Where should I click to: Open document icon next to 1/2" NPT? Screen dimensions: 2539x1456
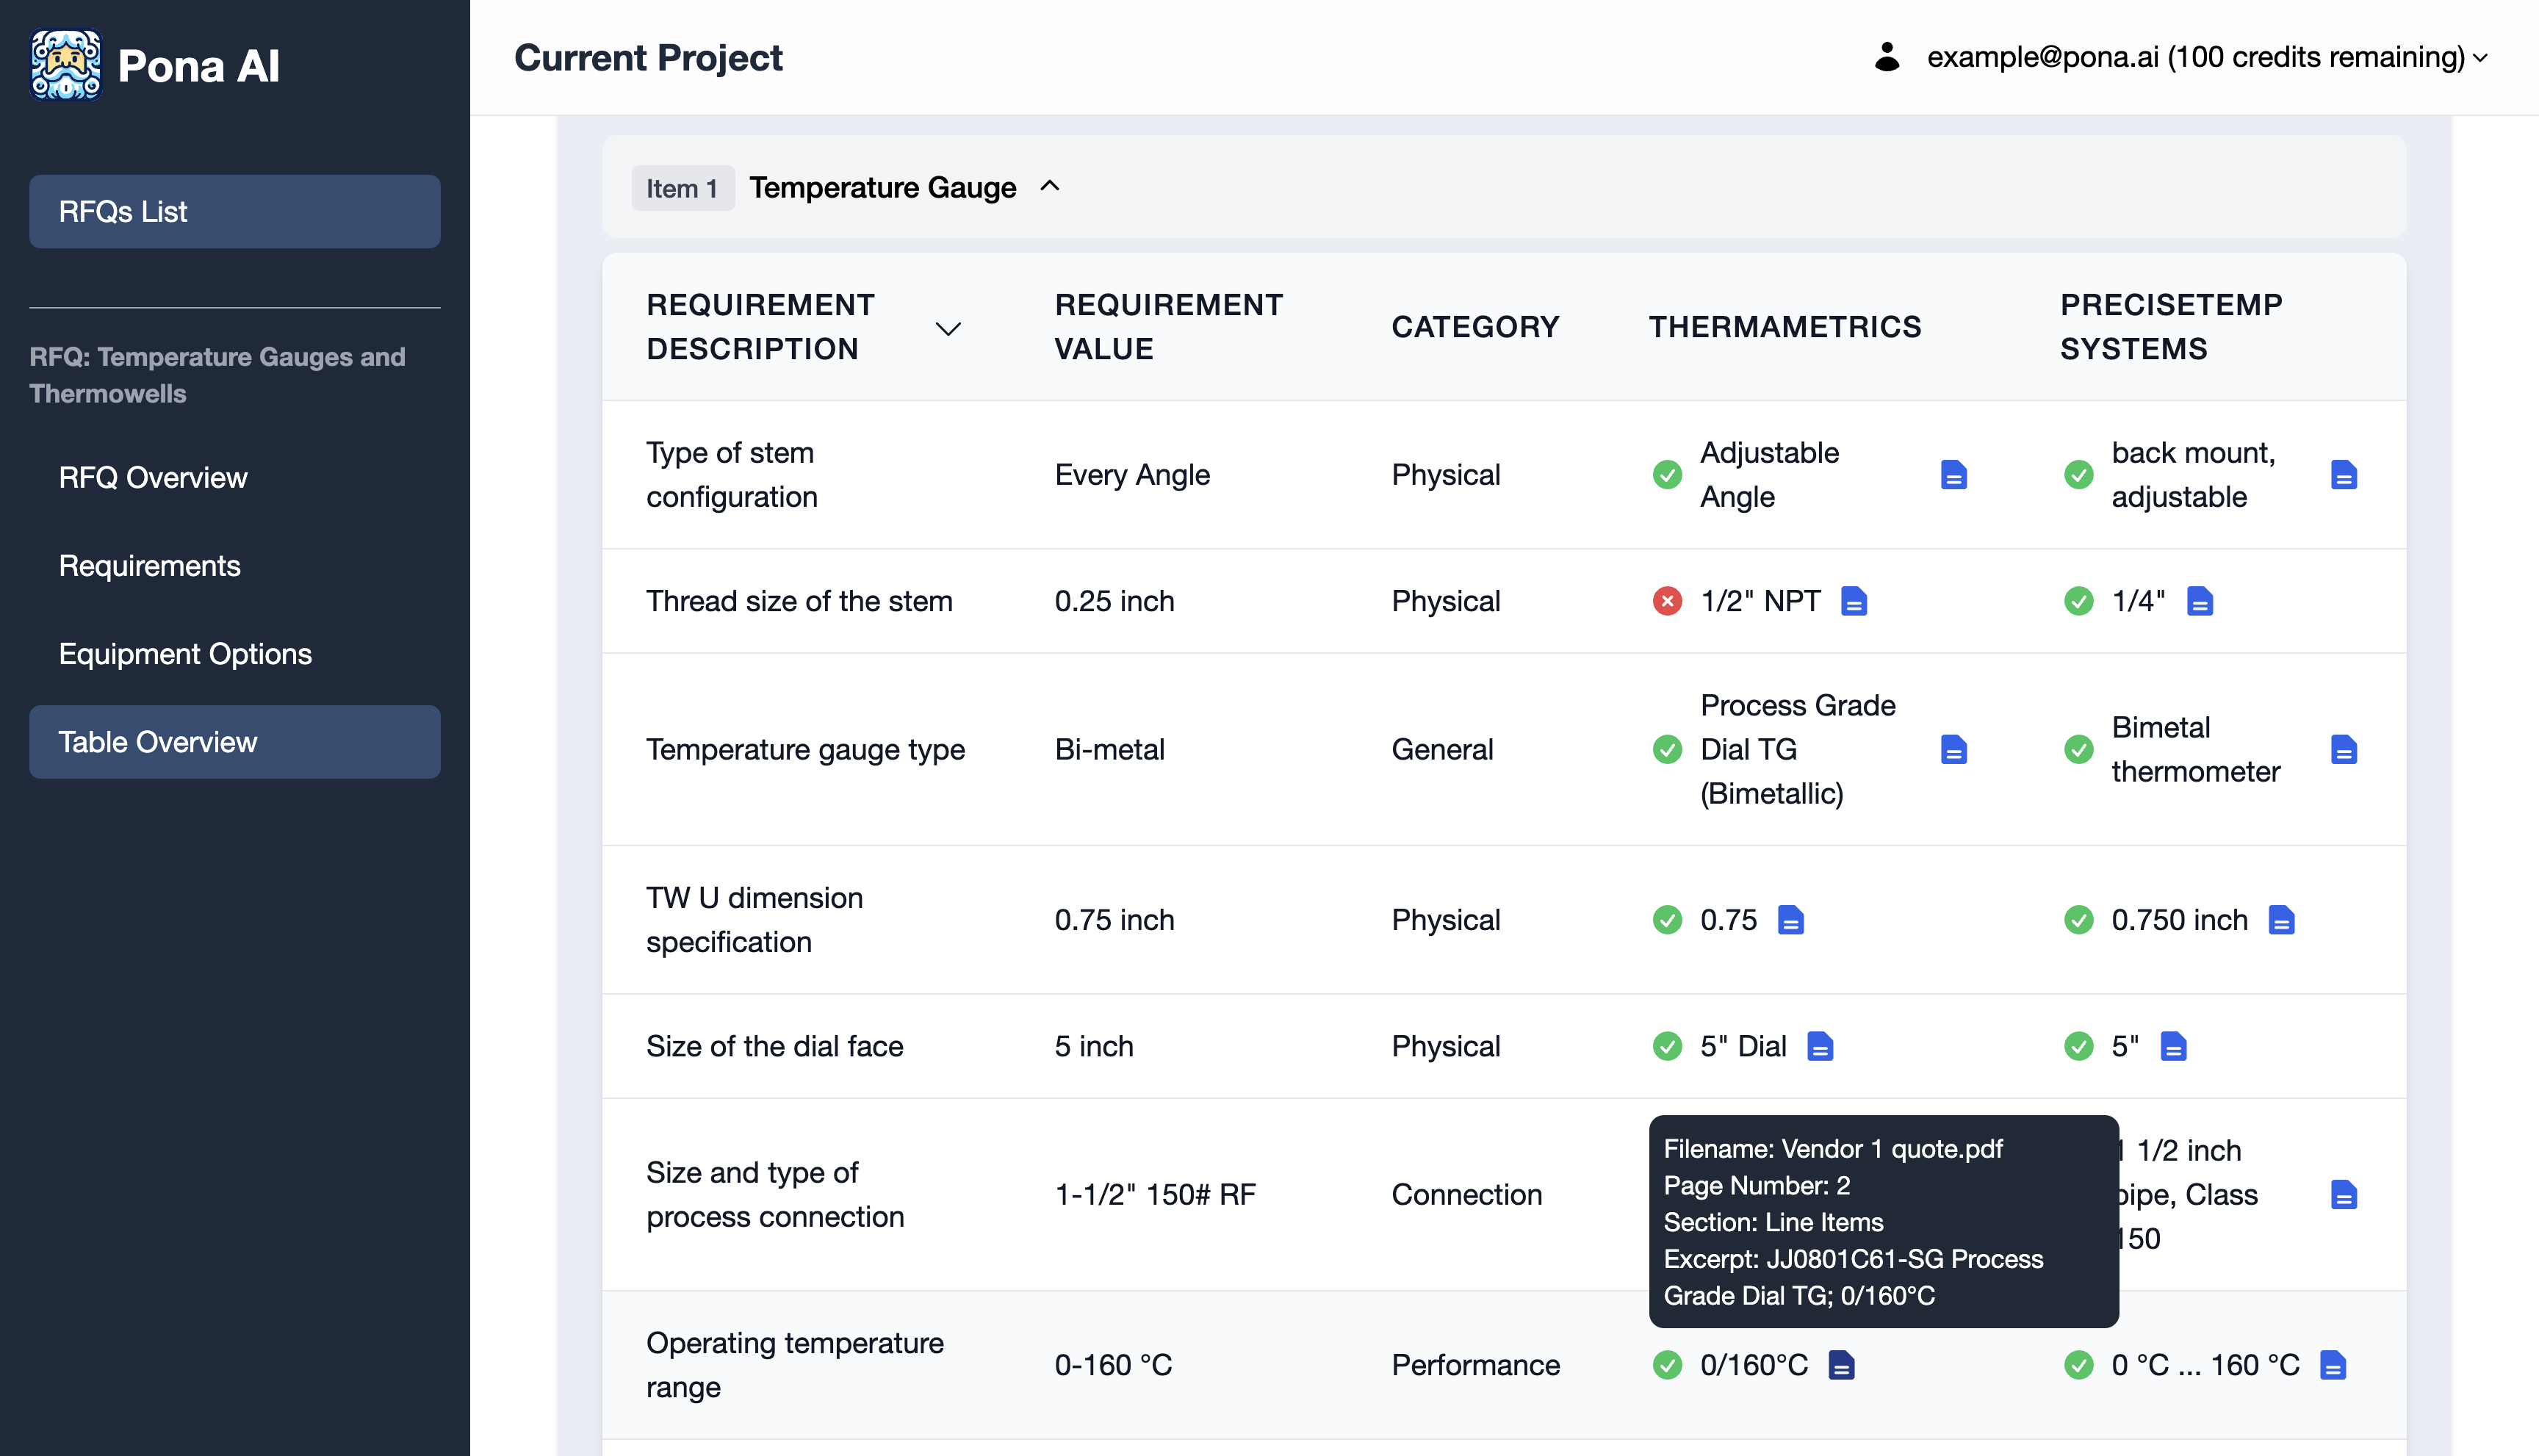click(x=1853, y=601)
